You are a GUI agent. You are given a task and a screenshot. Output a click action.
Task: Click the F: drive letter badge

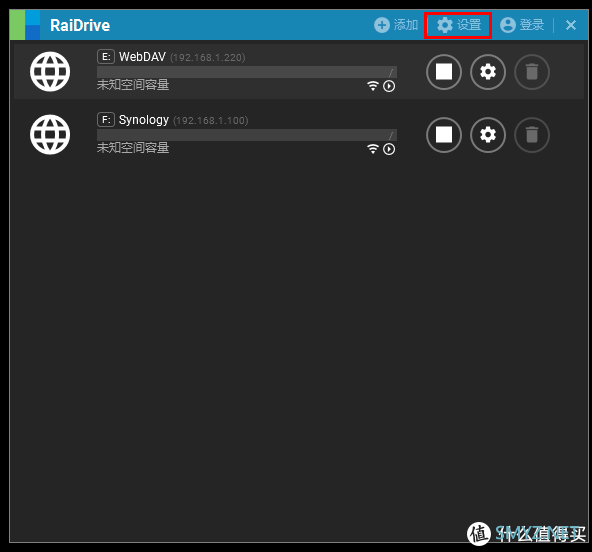[x=106, y=120]
